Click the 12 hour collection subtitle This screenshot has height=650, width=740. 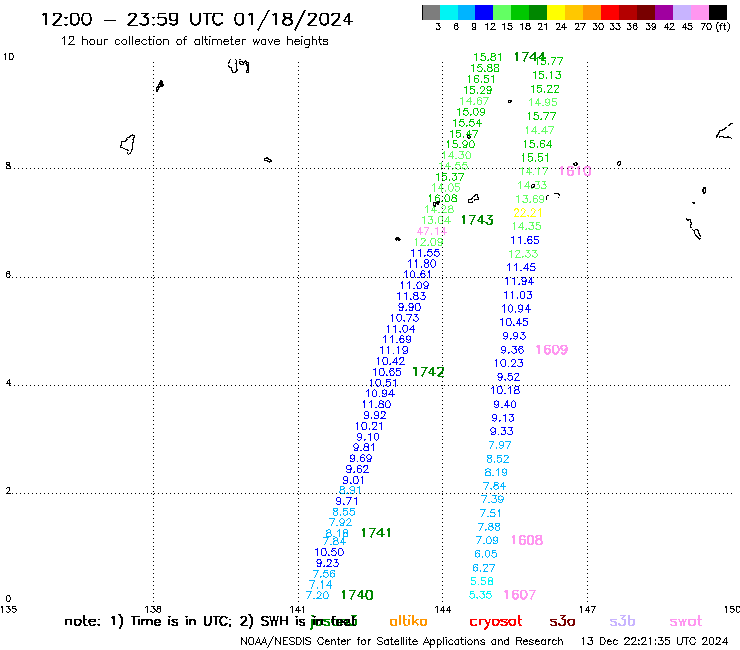coord(194,41)
